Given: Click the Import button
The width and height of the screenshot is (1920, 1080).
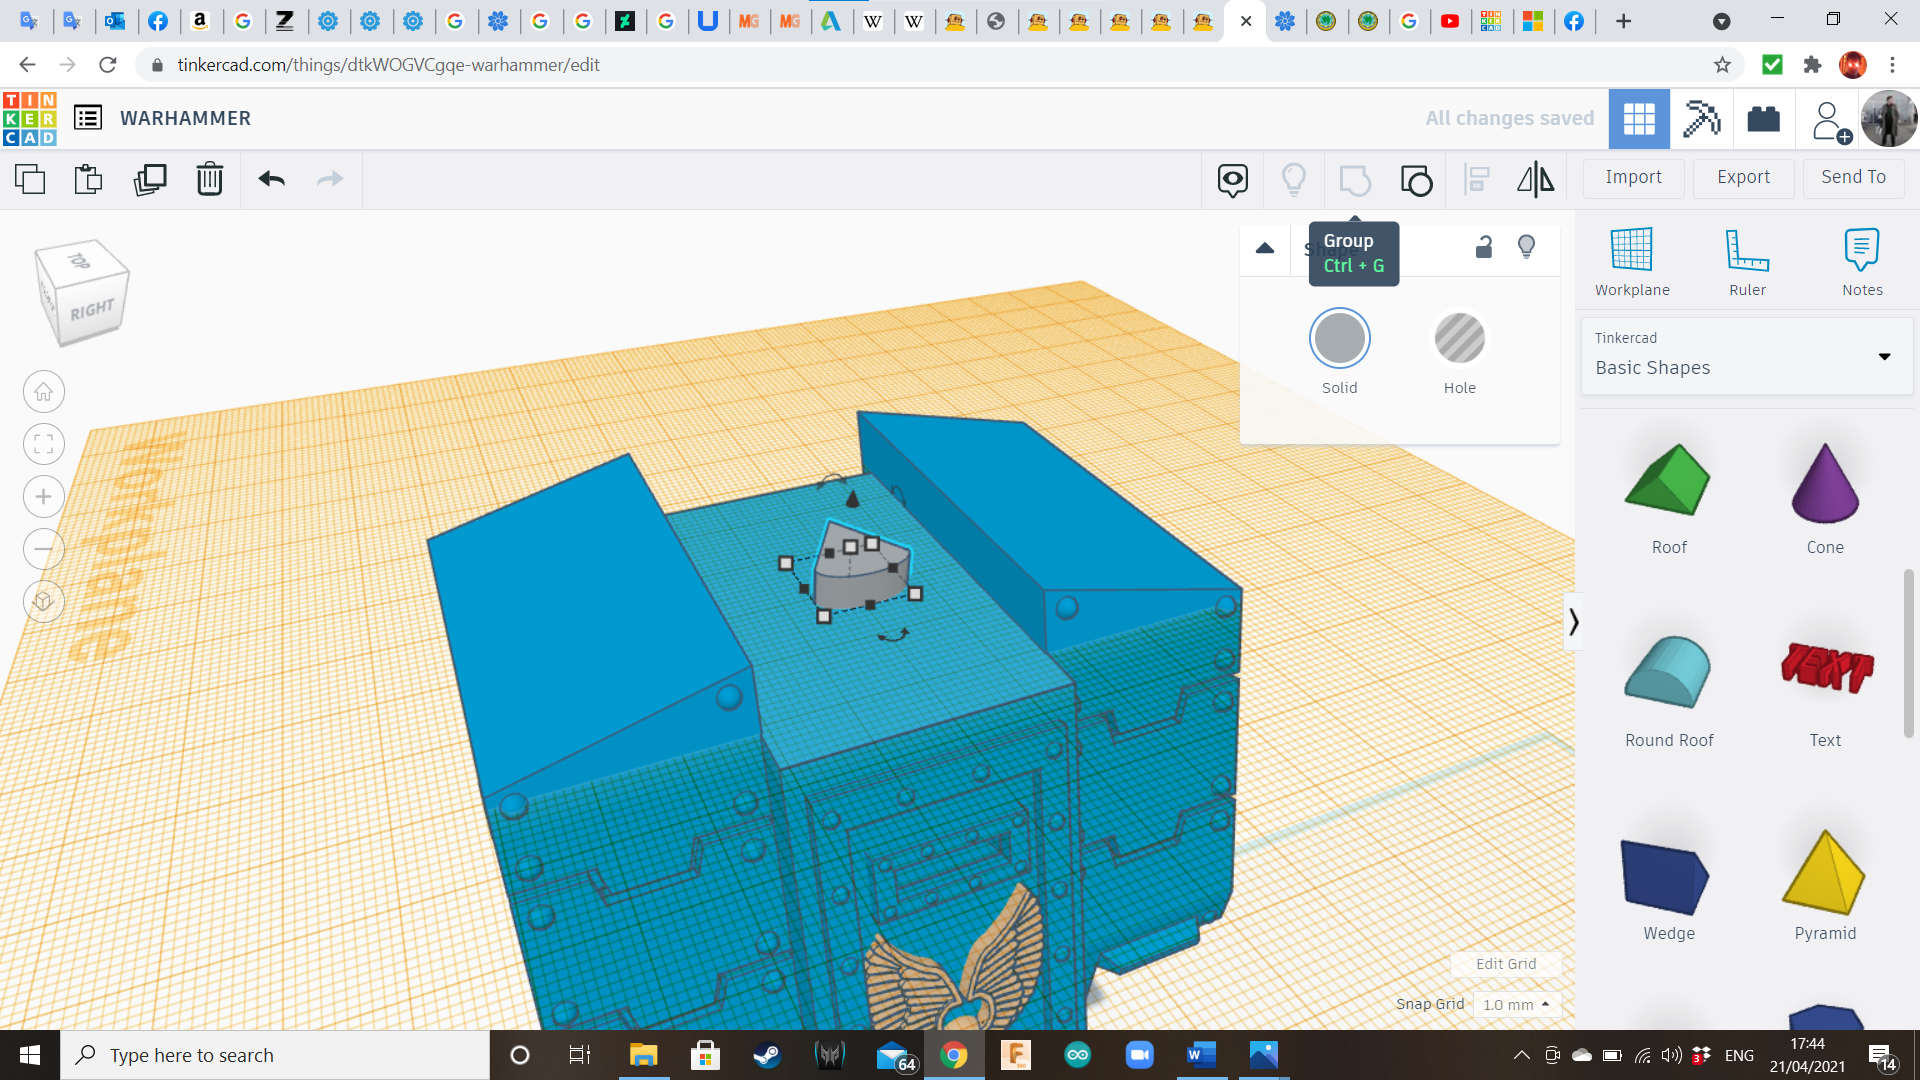Looking at the screenshot, I should tap(1633, 177).
